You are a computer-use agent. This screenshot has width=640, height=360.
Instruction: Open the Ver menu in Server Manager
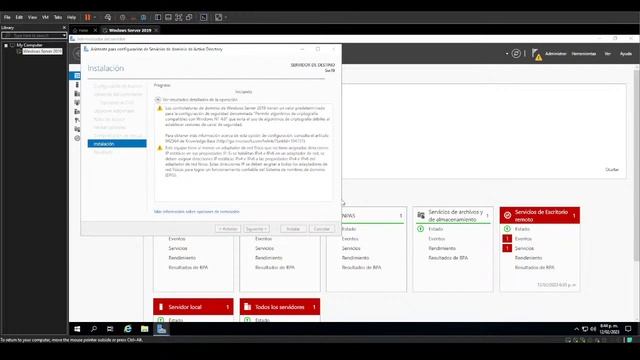607,53
